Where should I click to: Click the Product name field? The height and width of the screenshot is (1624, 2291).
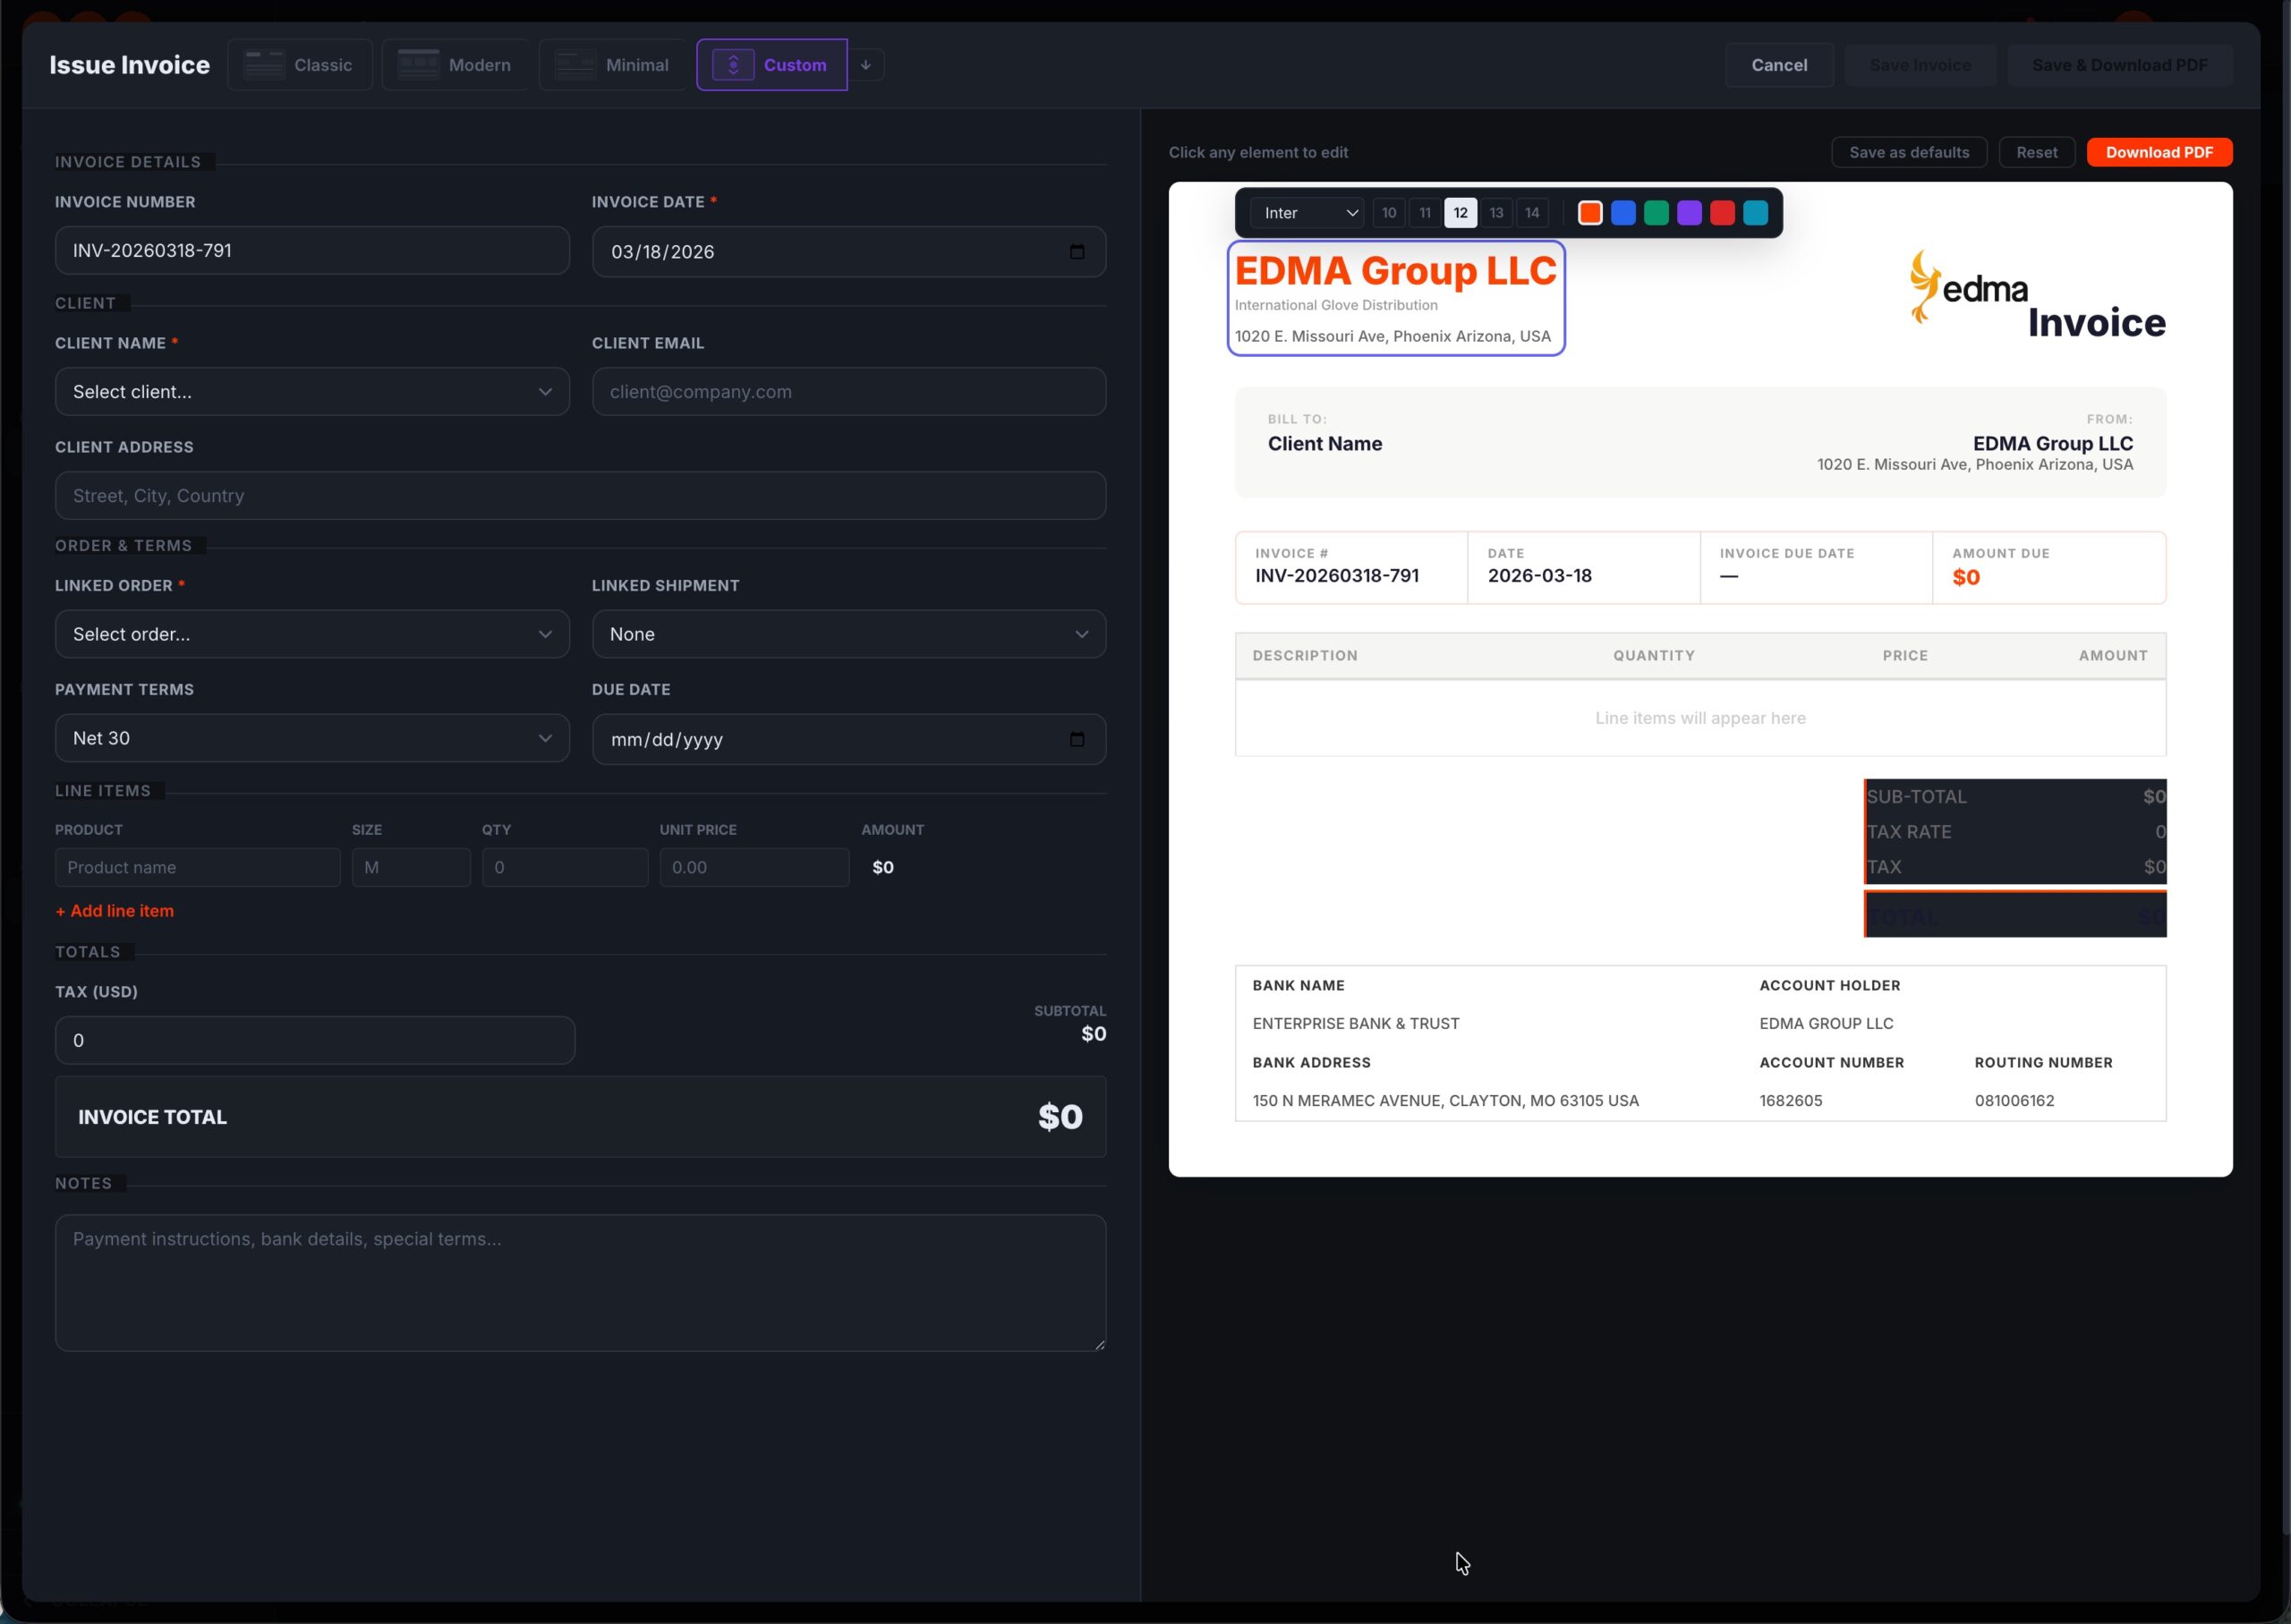coord(197,867)
